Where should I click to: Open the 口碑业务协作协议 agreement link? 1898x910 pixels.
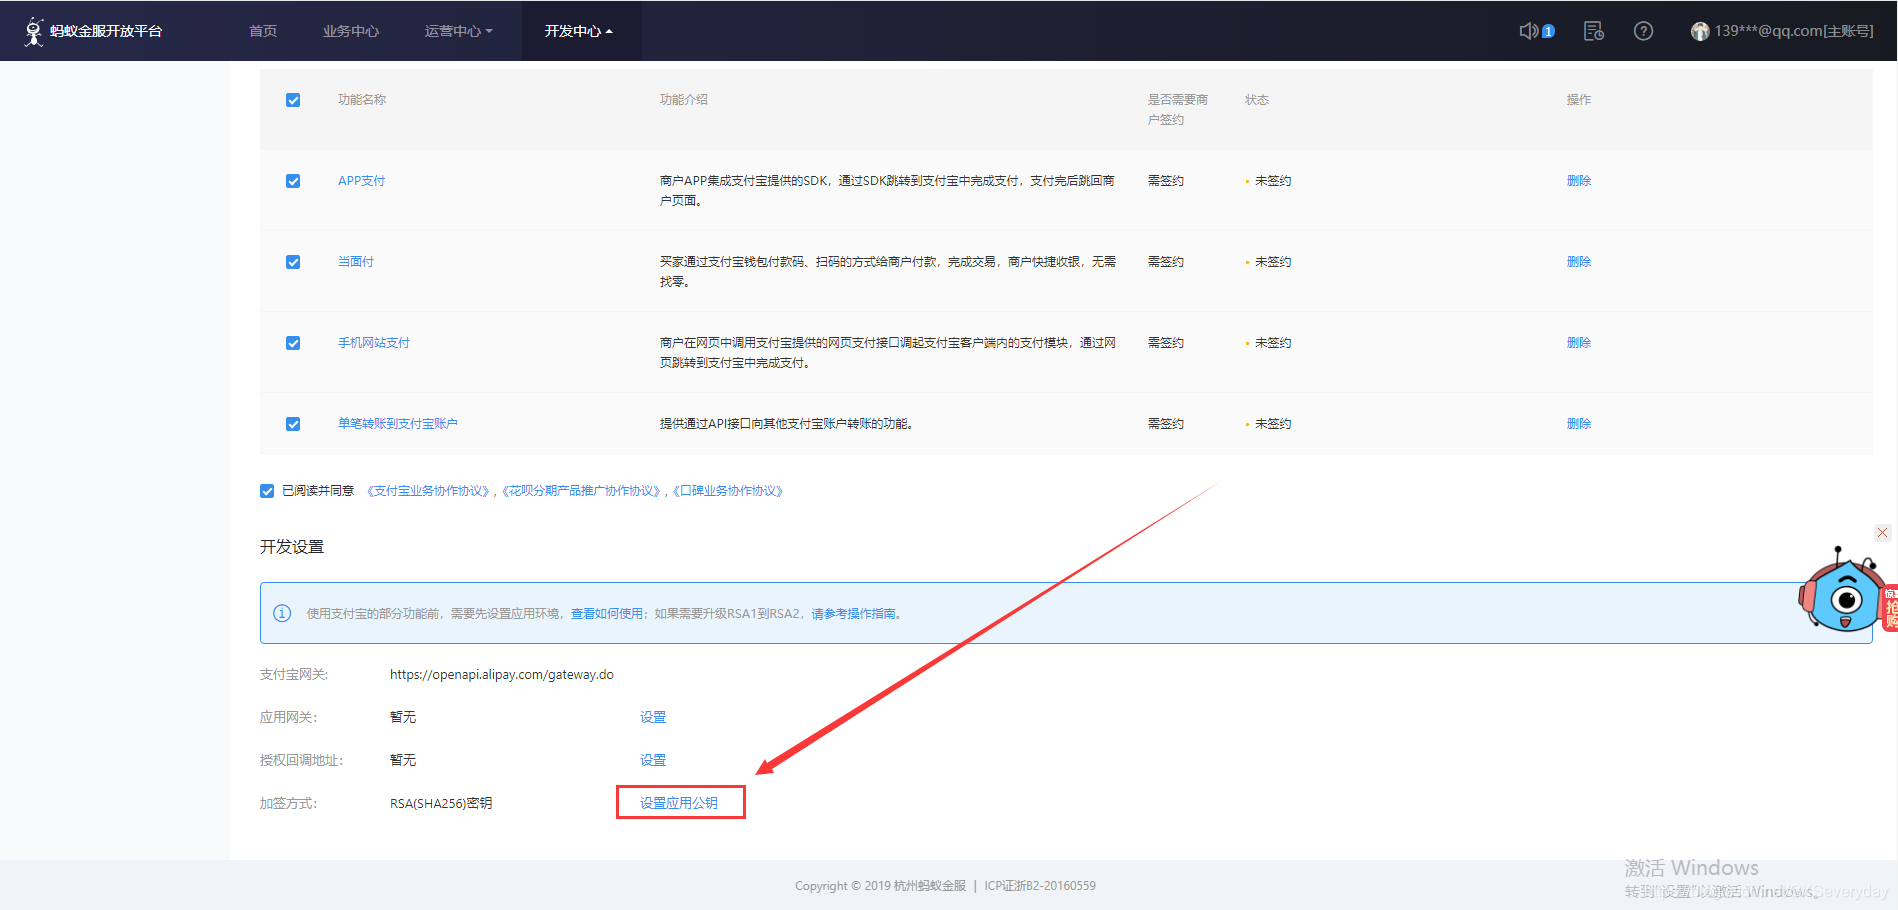coord(728,491)
